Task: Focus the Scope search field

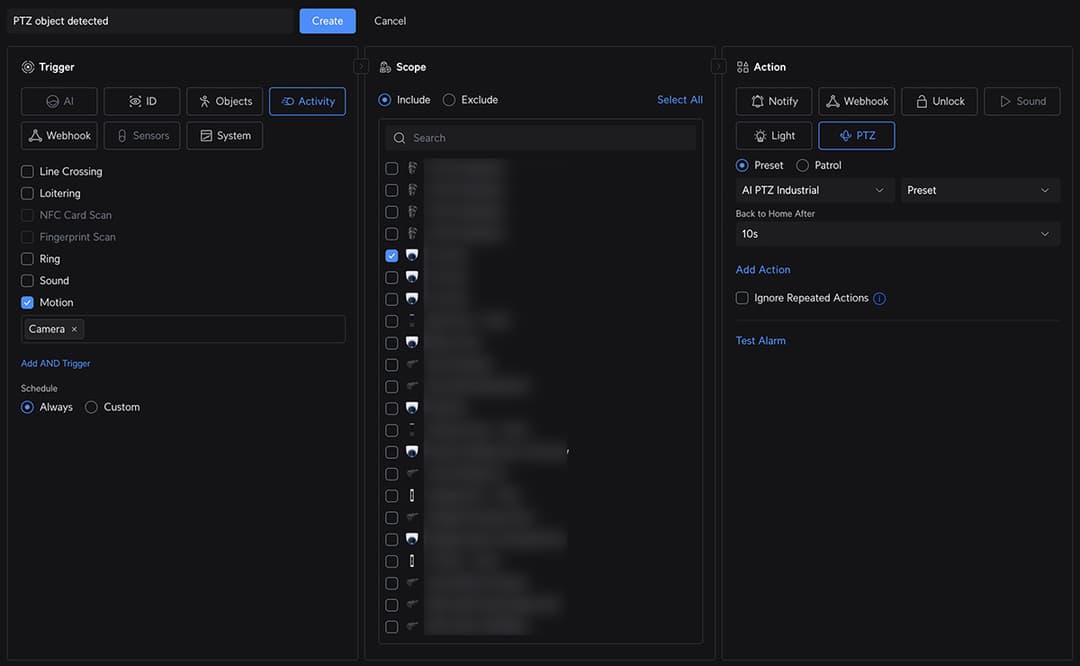Action: coord(541,138)
